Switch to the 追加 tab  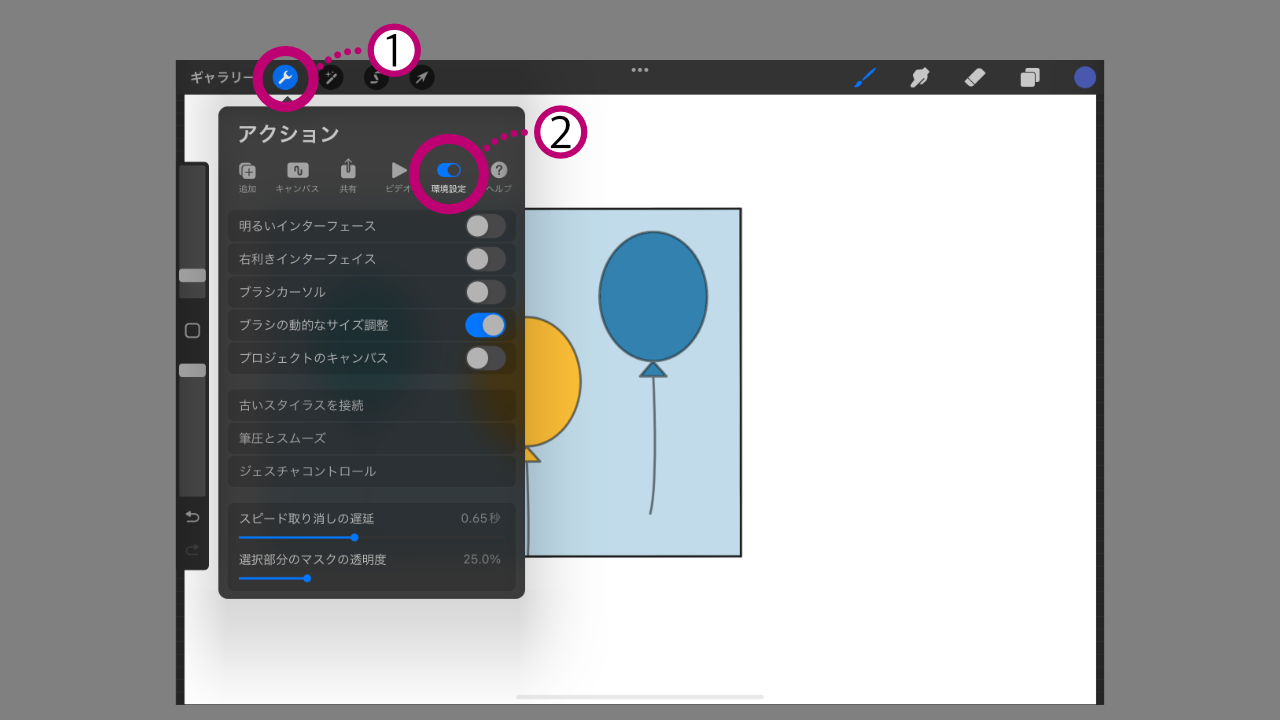click(247, 177)
